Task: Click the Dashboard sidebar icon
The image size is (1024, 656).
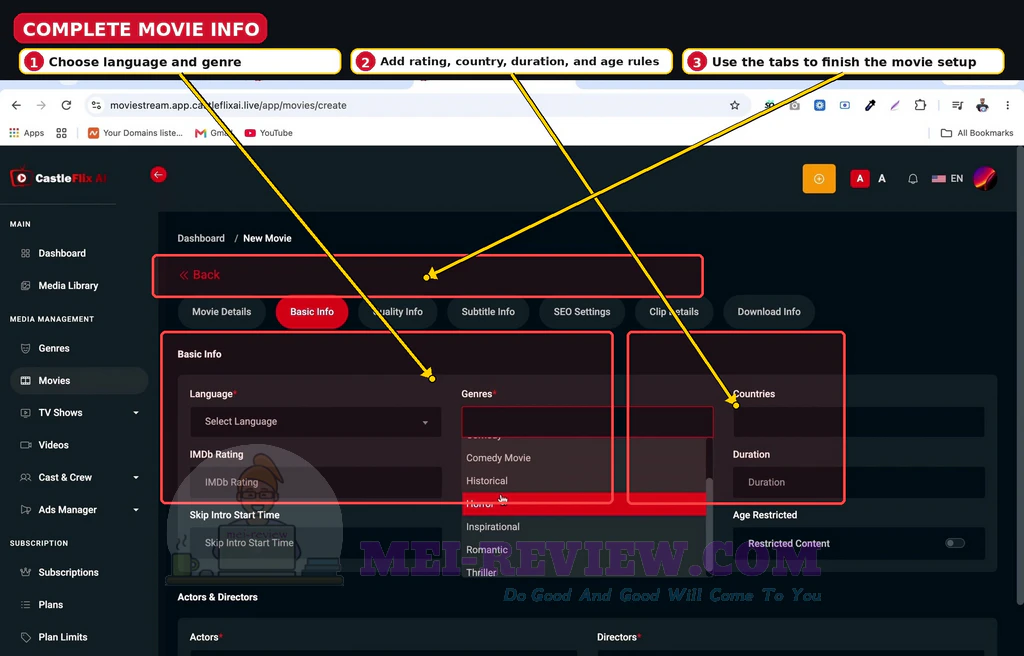Action: coord(25,254)
